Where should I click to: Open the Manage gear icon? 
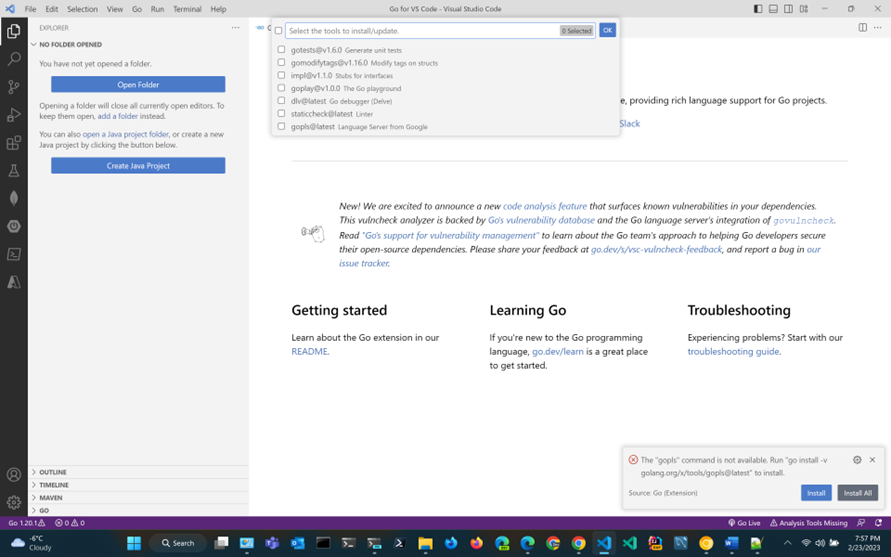14,502
